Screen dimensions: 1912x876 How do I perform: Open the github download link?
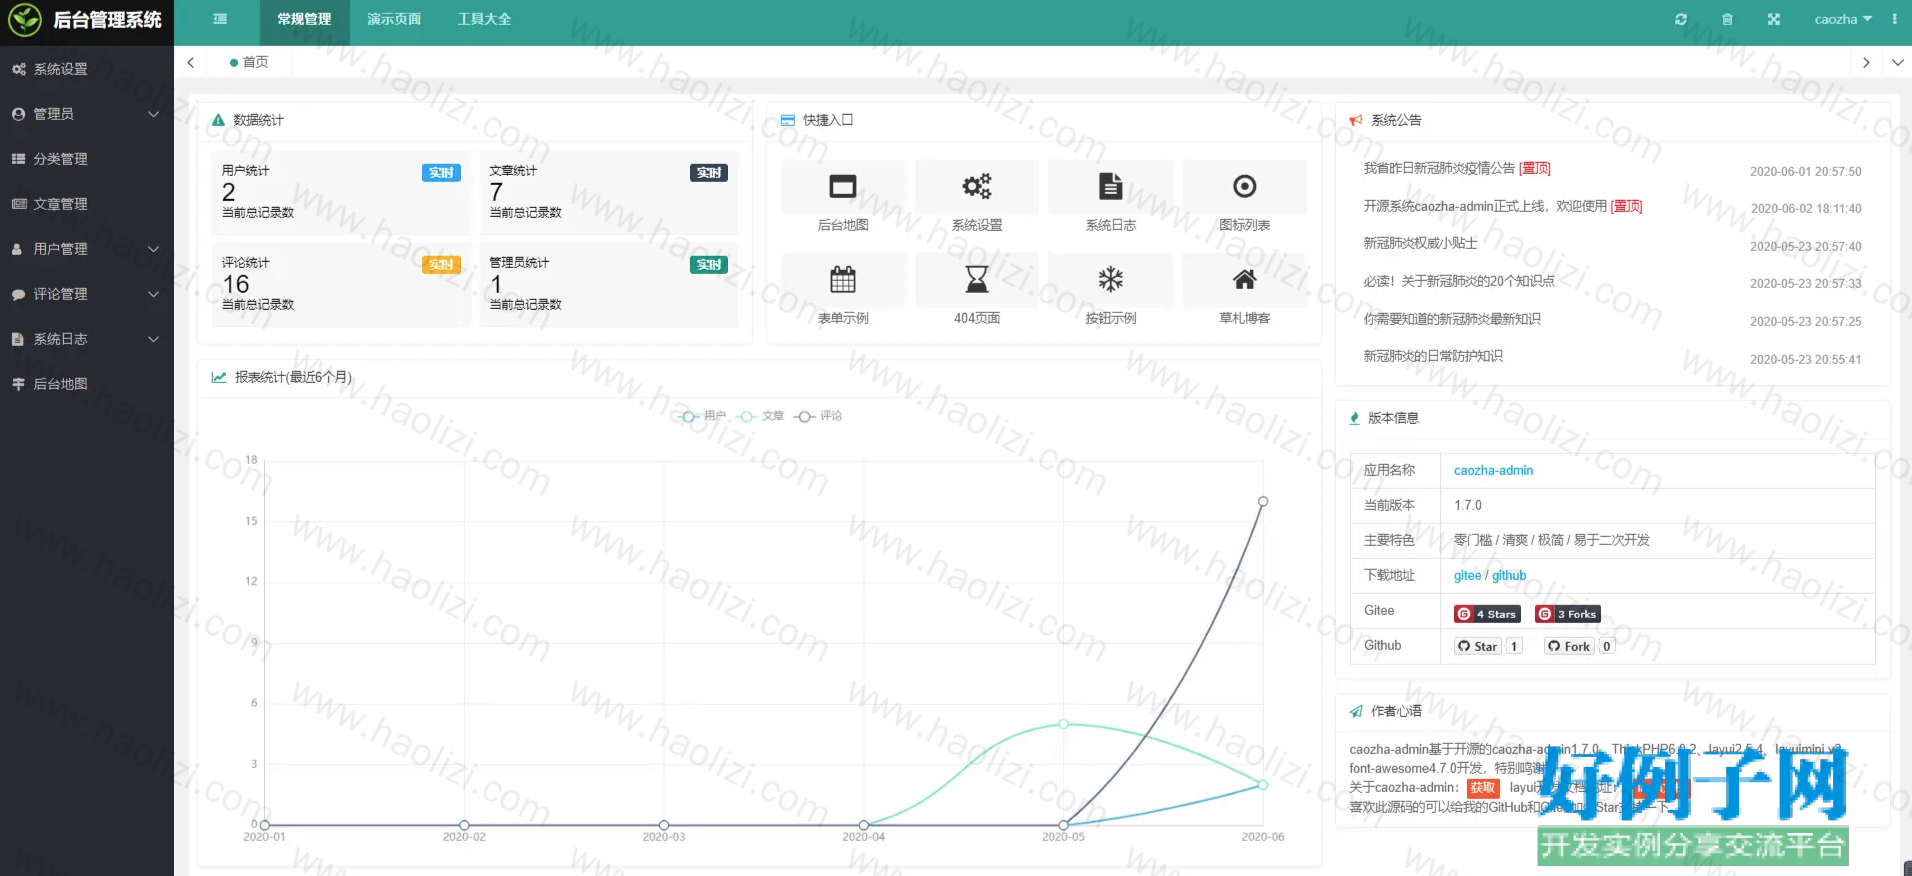[x=1509, y=575]
